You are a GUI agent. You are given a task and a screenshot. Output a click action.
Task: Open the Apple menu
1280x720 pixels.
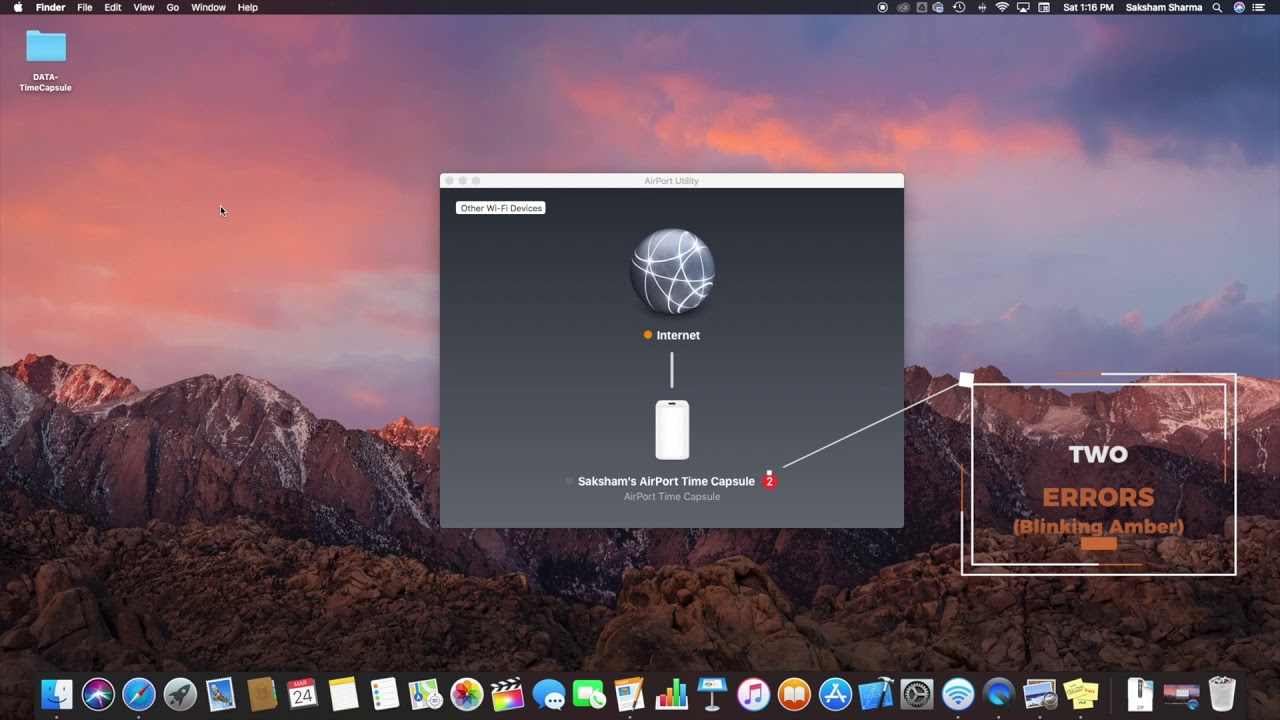tap(17, 7)
